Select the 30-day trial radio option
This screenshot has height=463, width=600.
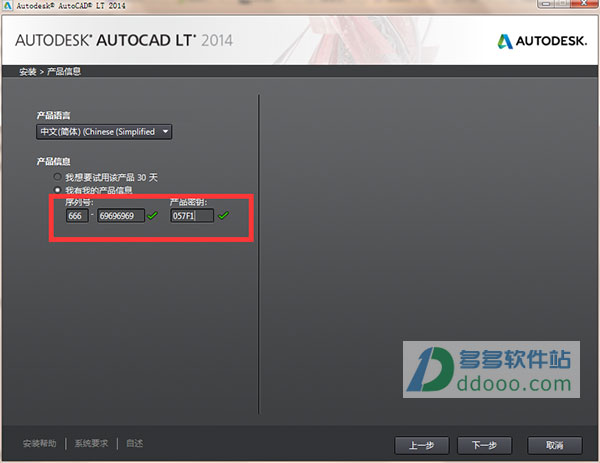pos(57,177)
